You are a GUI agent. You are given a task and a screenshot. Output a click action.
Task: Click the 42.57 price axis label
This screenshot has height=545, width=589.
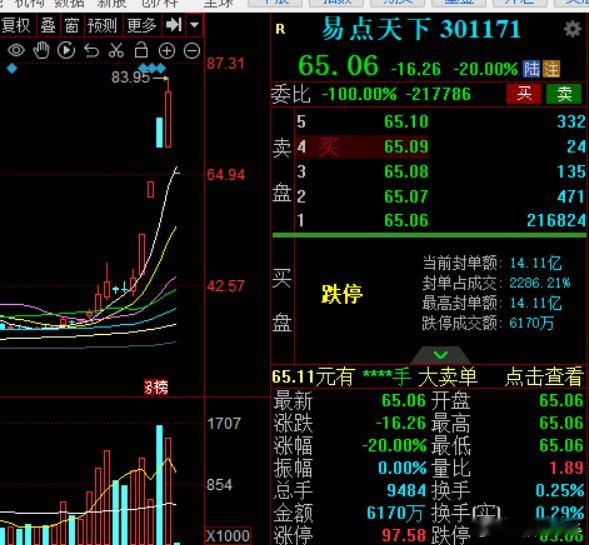click(226, 286)
